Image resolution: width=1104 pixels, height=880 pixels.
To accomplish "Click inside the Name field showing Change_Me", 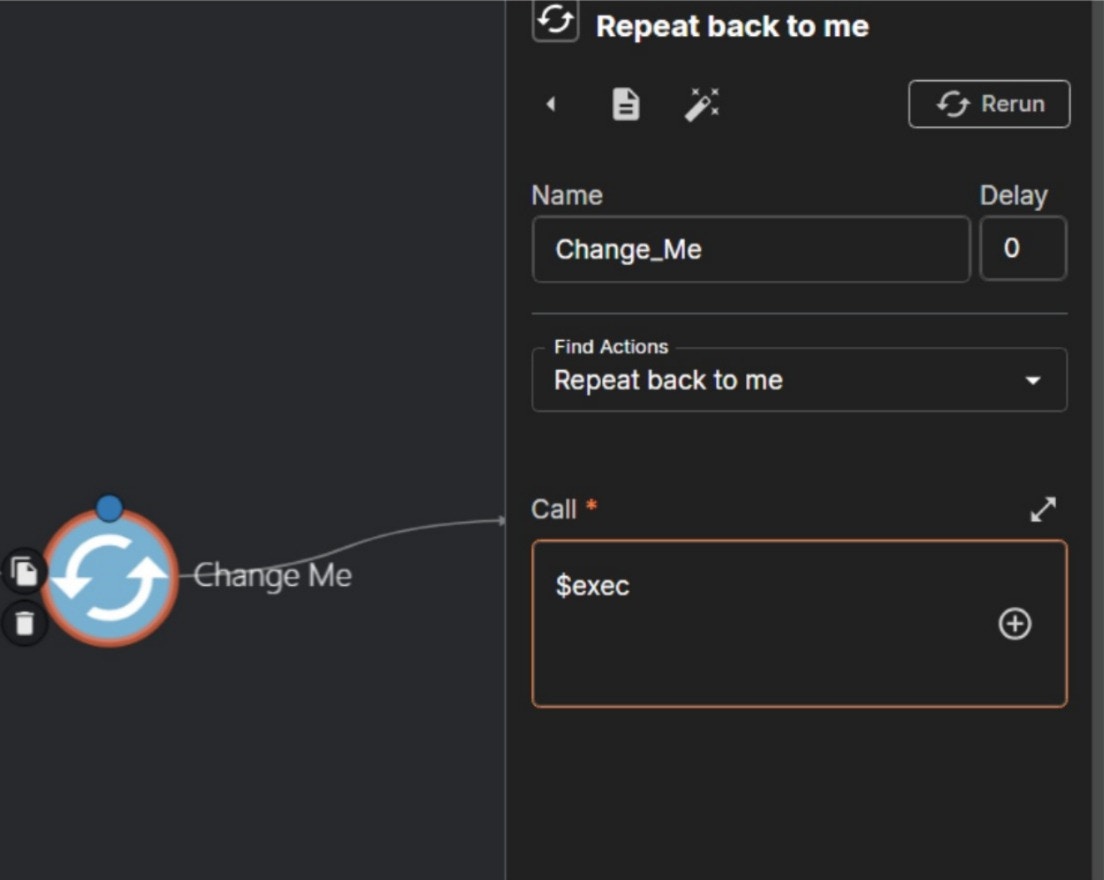I will click(750, 249).
